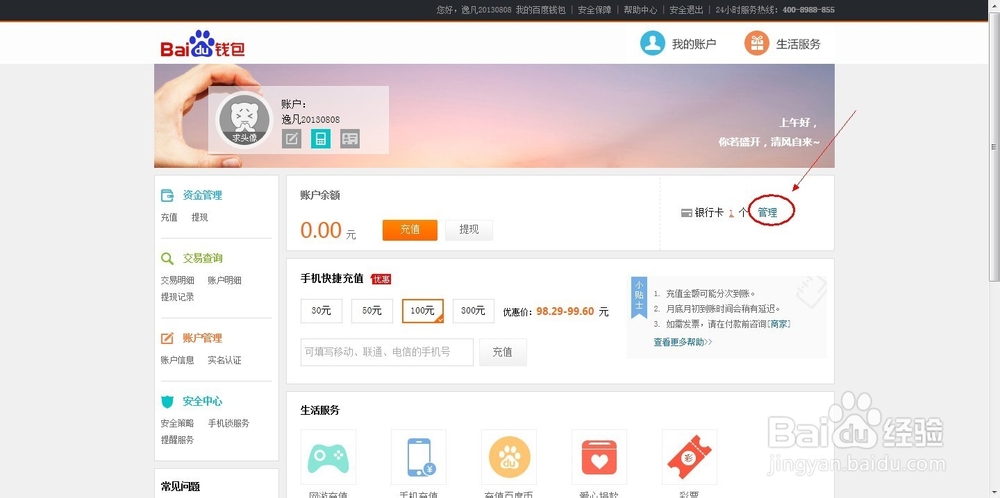This screenshot has height=498, width=1000.
Task: Open the 我的账户 tab label
Action: tap(694, 44)
